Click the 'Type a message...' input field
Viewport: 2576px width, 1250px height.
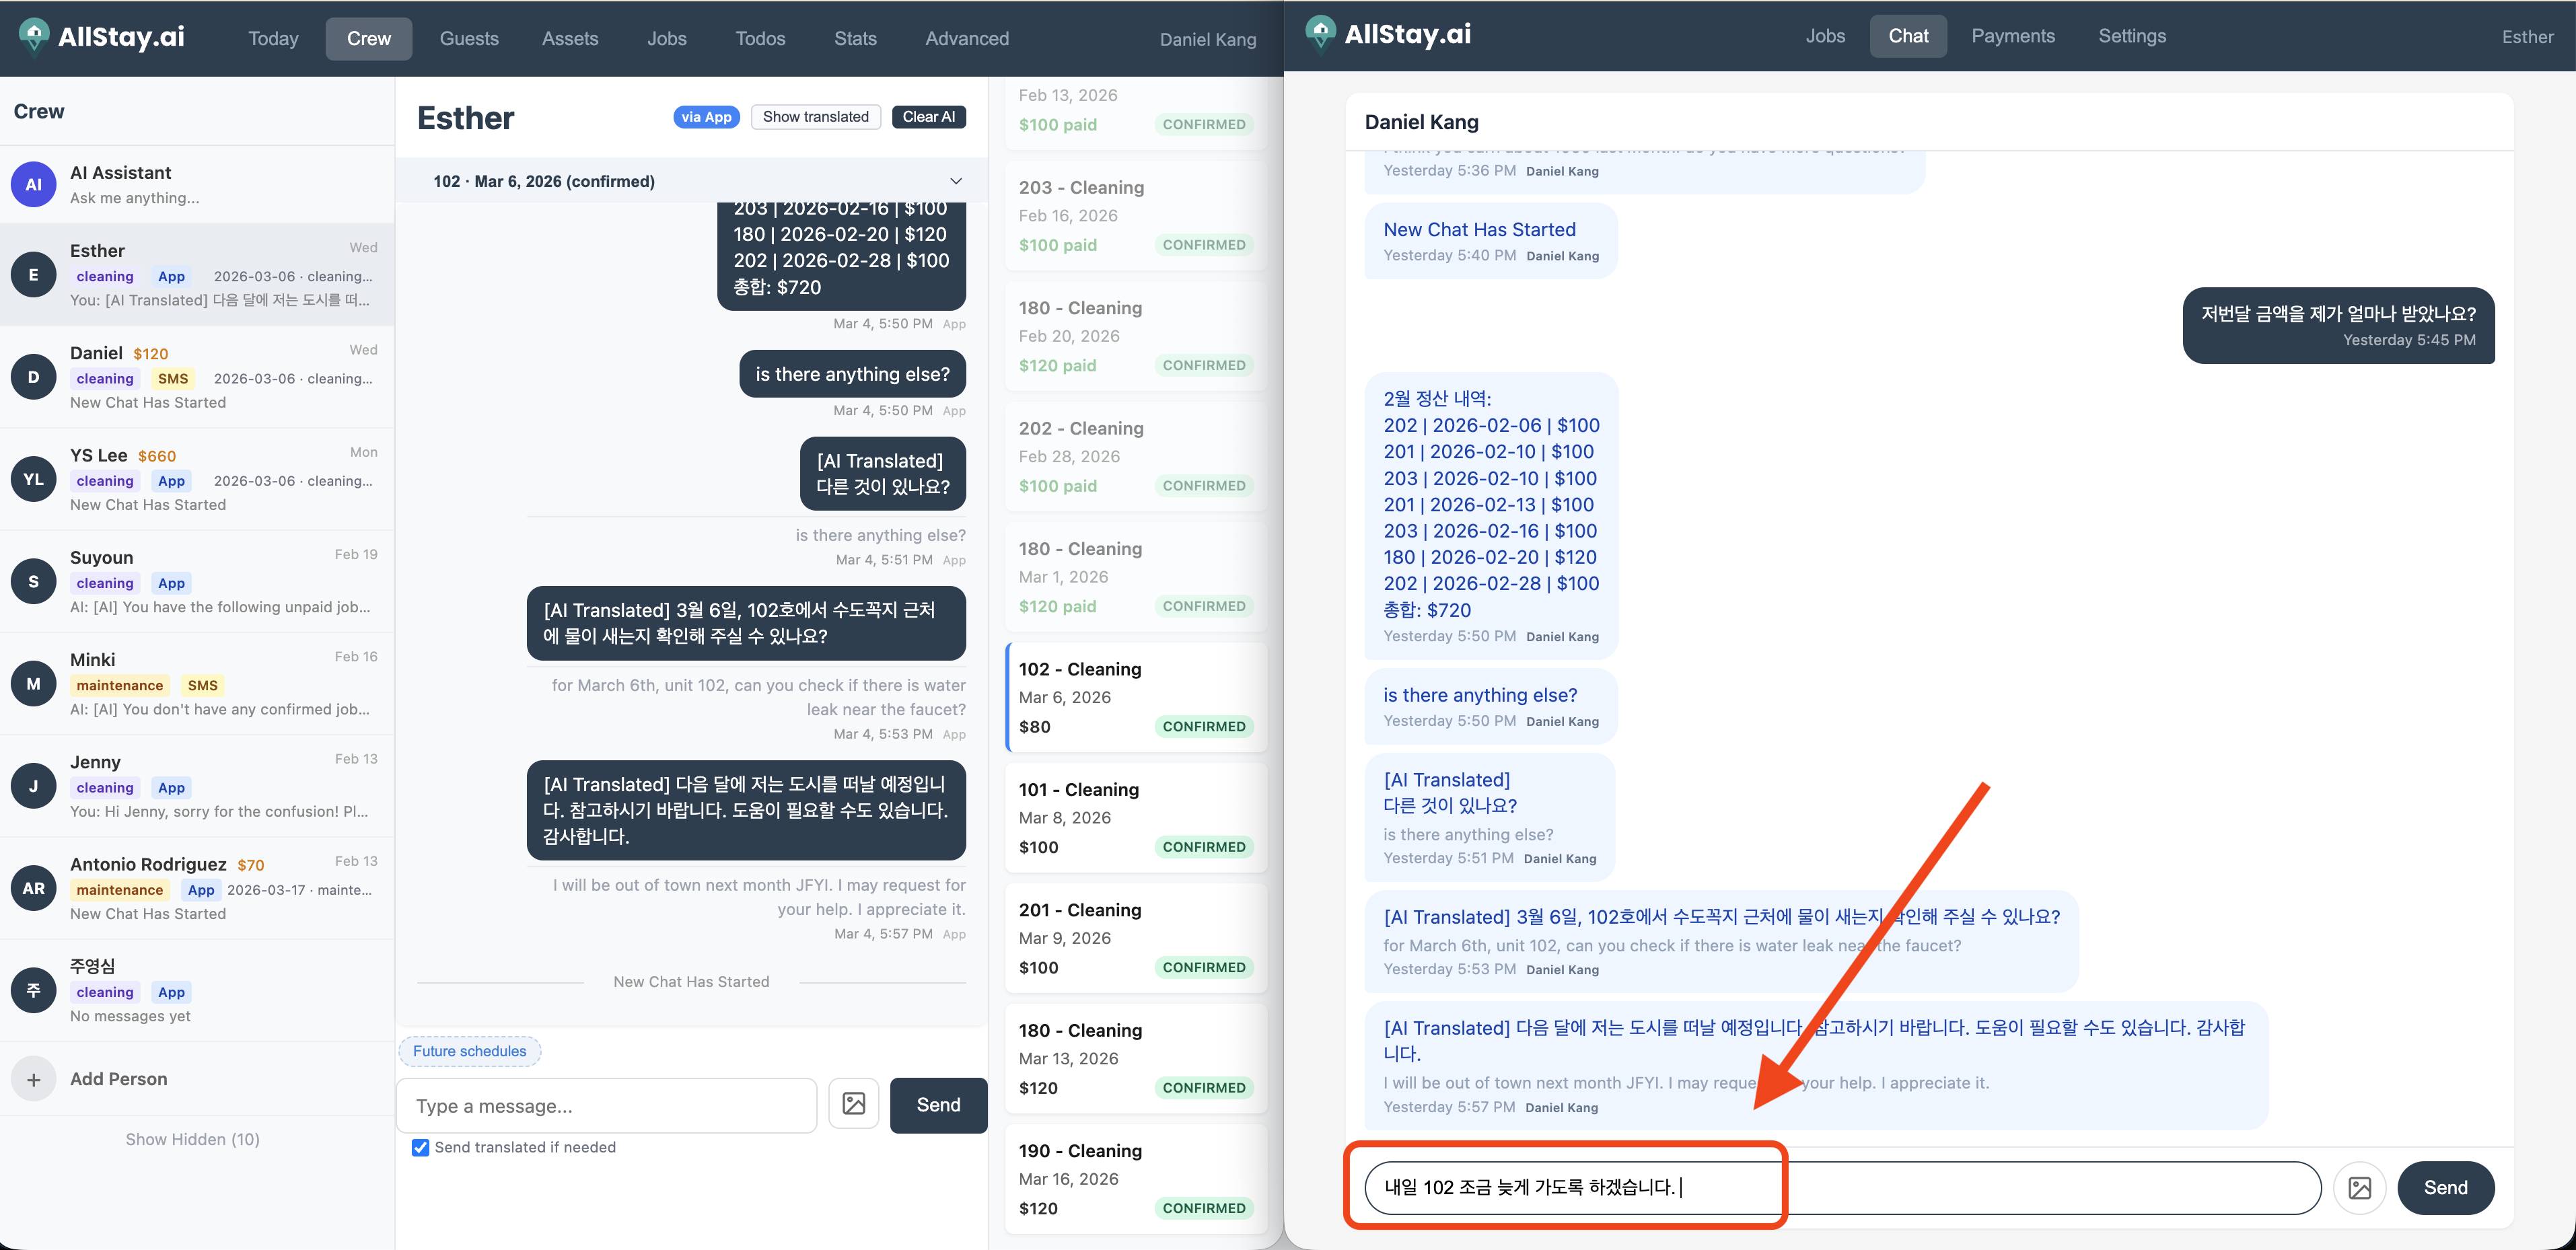point(606,1105)
